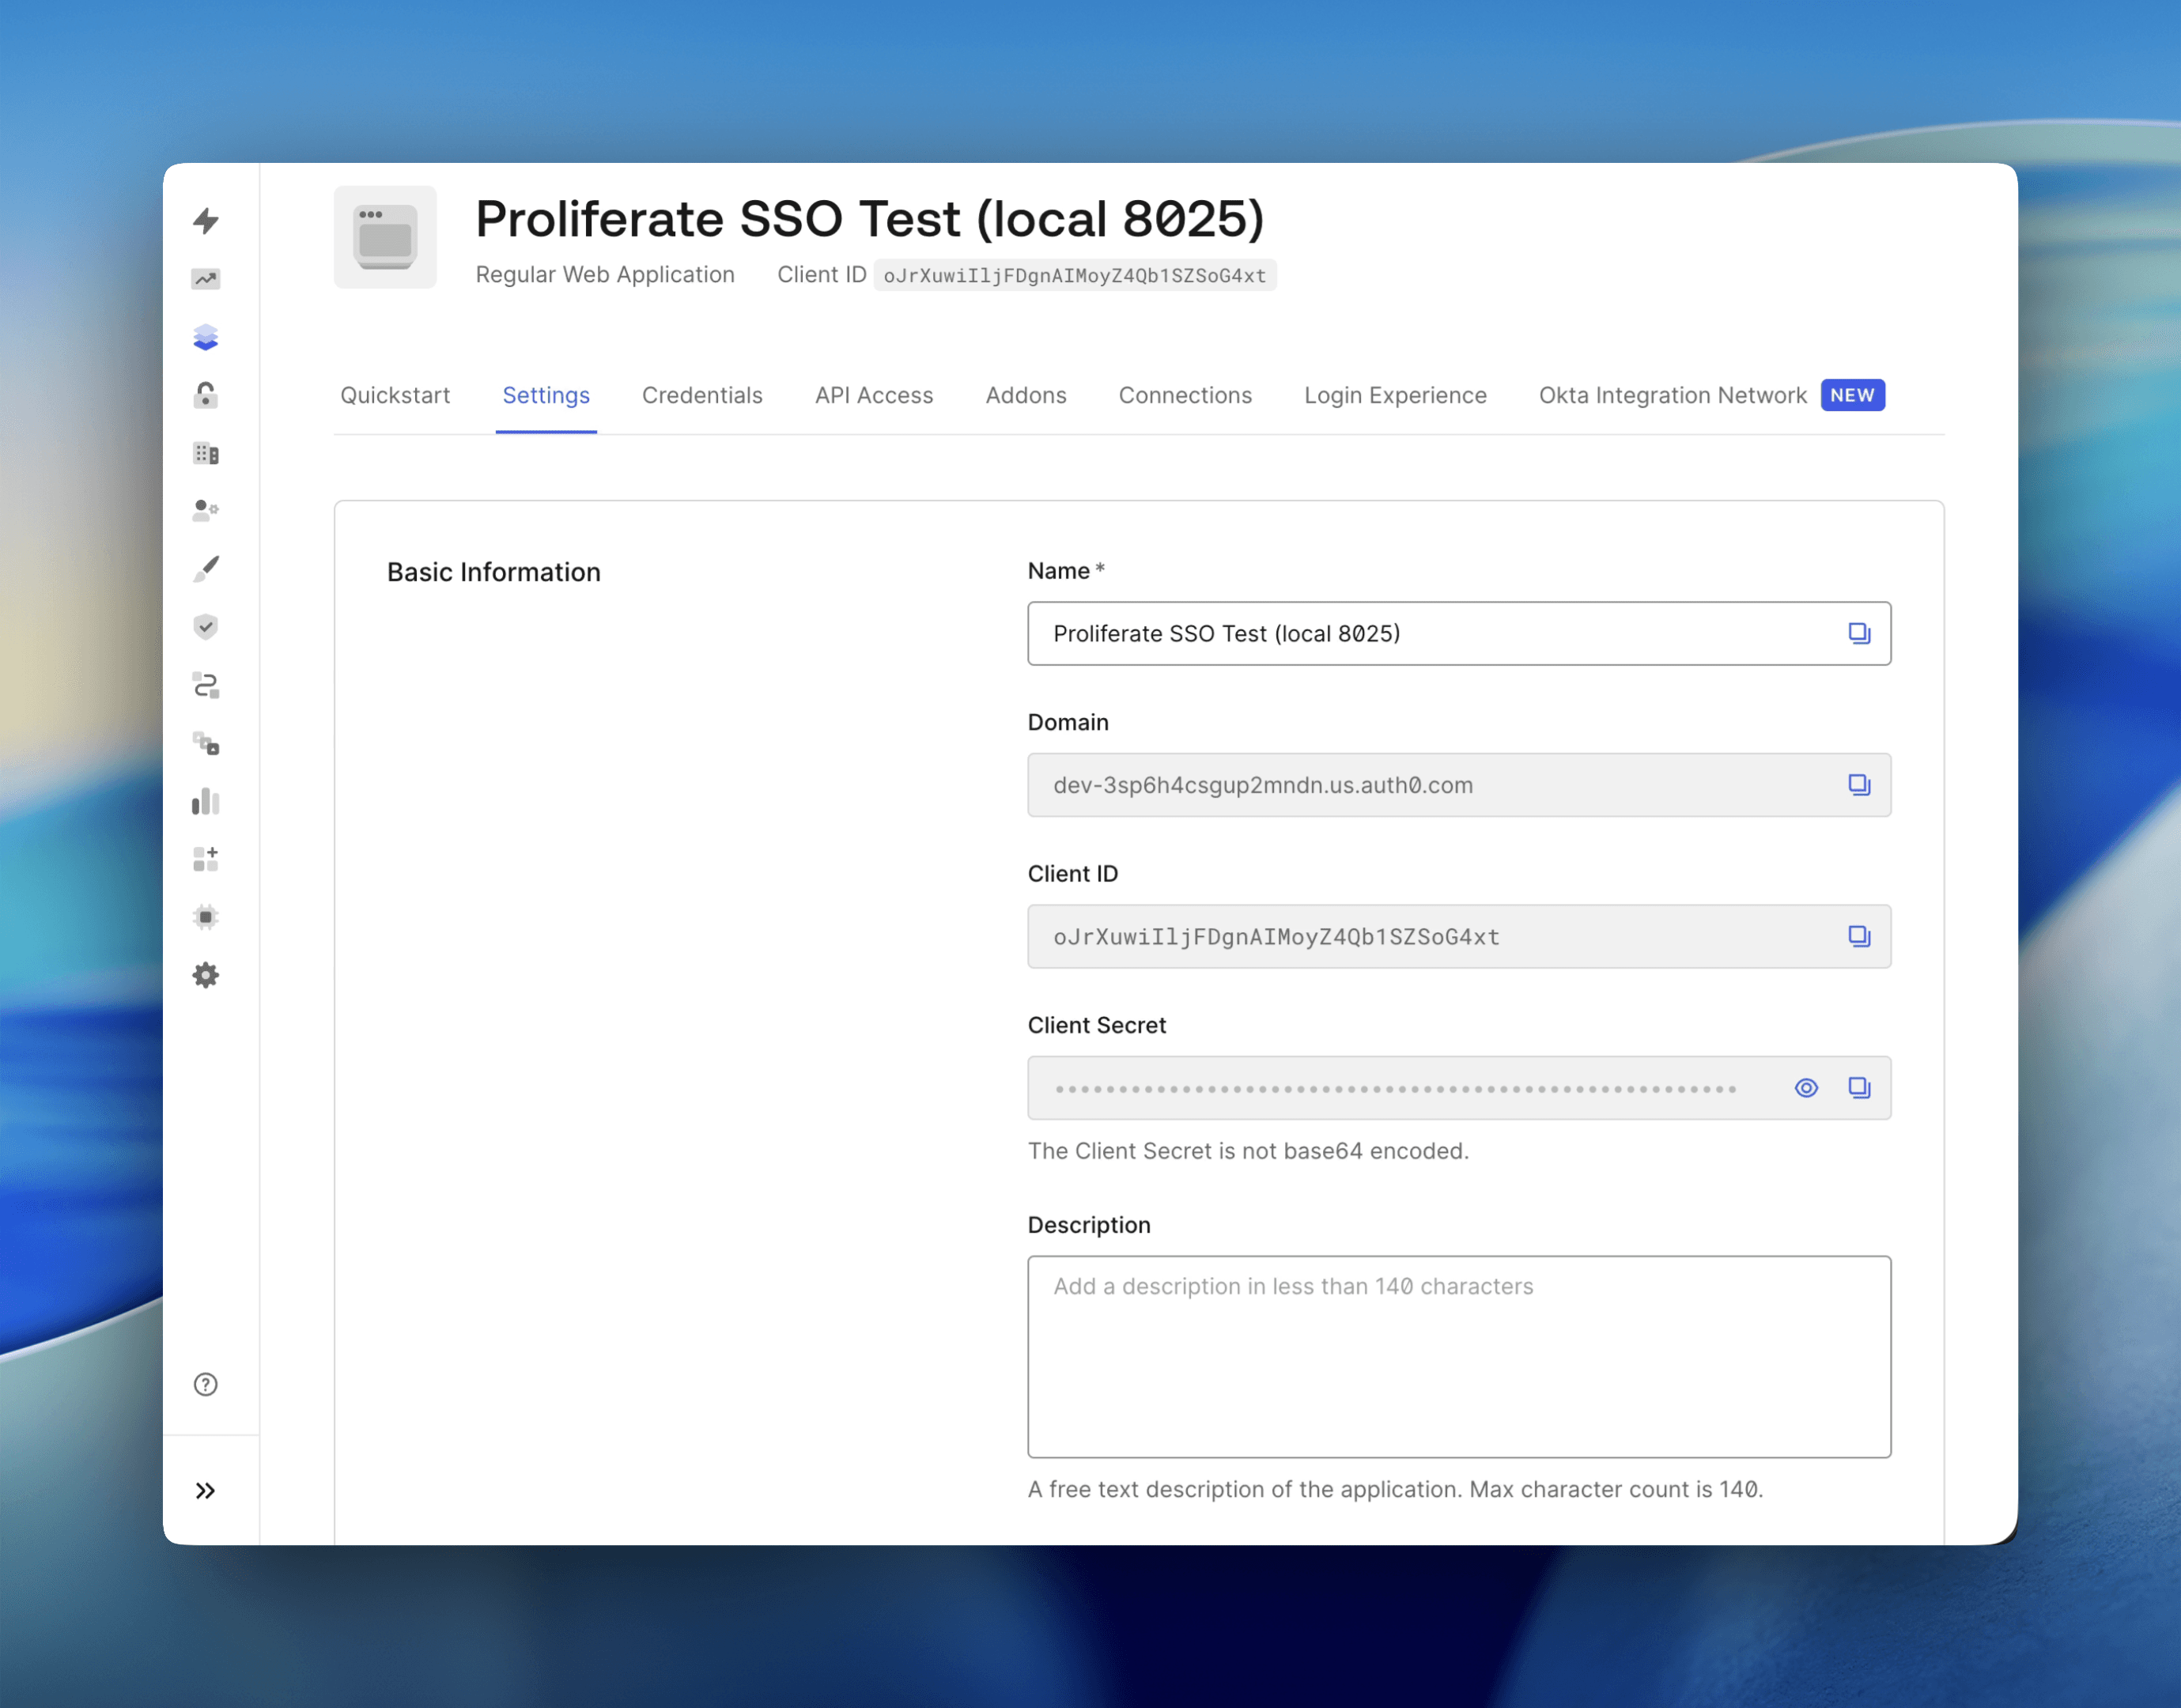Screen dimensions: 2181x1708
Task: Open the Activity trend chart icon
Action: (x=206, y=279)
